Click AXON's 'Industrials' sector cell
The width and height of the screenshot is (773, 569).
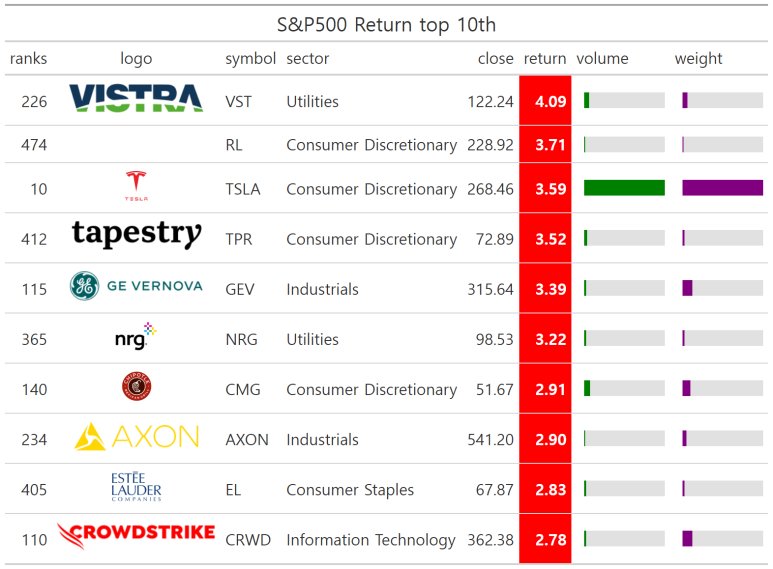pyautogui.click(x=322, y=440)
